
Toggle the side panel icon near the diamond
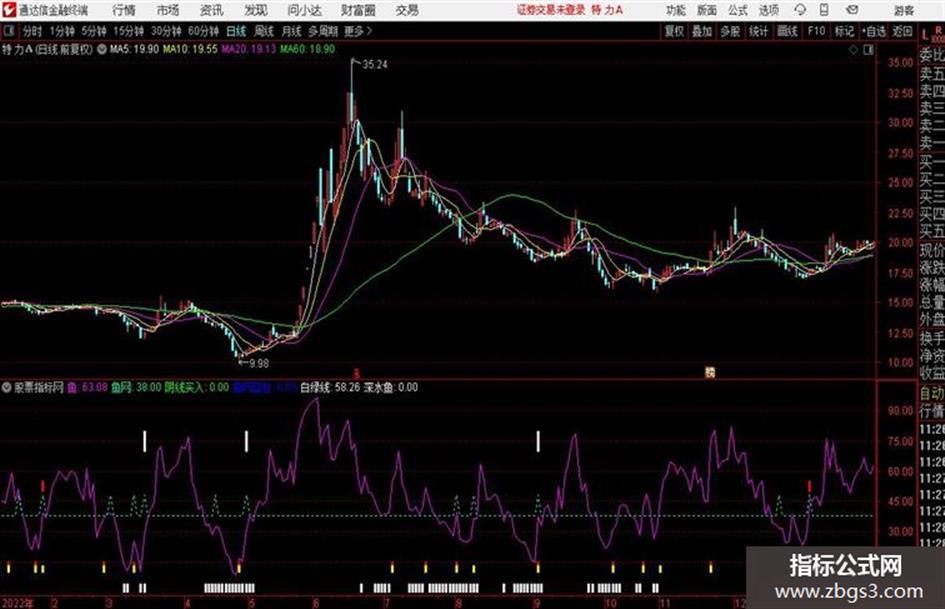[868, 50]
